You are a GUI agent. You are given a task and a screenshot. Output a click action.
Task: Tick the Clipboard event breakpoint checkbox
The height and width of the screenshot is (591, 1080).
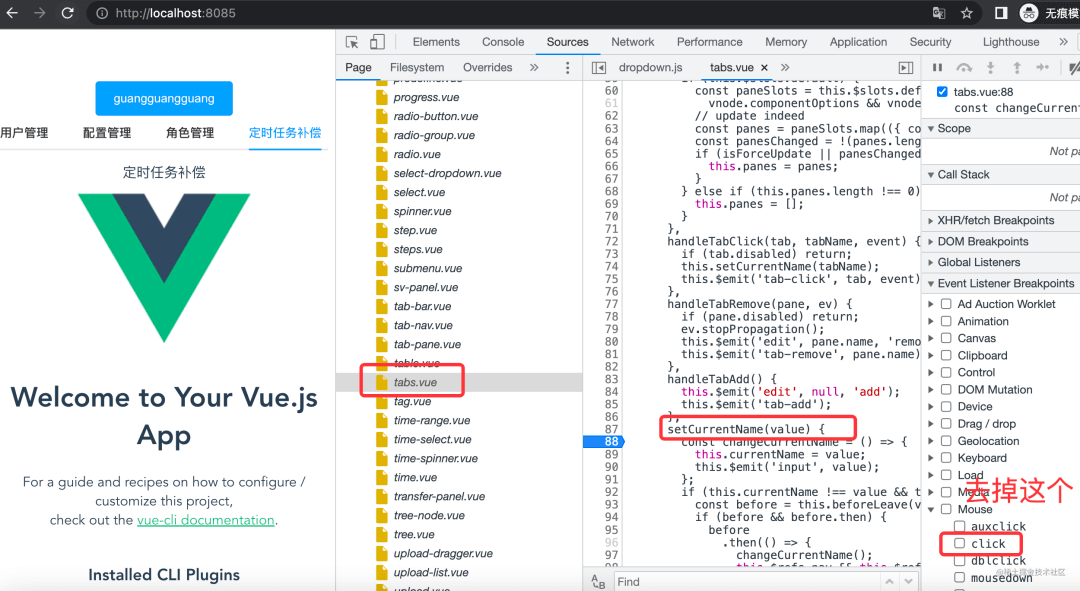coord(946,355)
